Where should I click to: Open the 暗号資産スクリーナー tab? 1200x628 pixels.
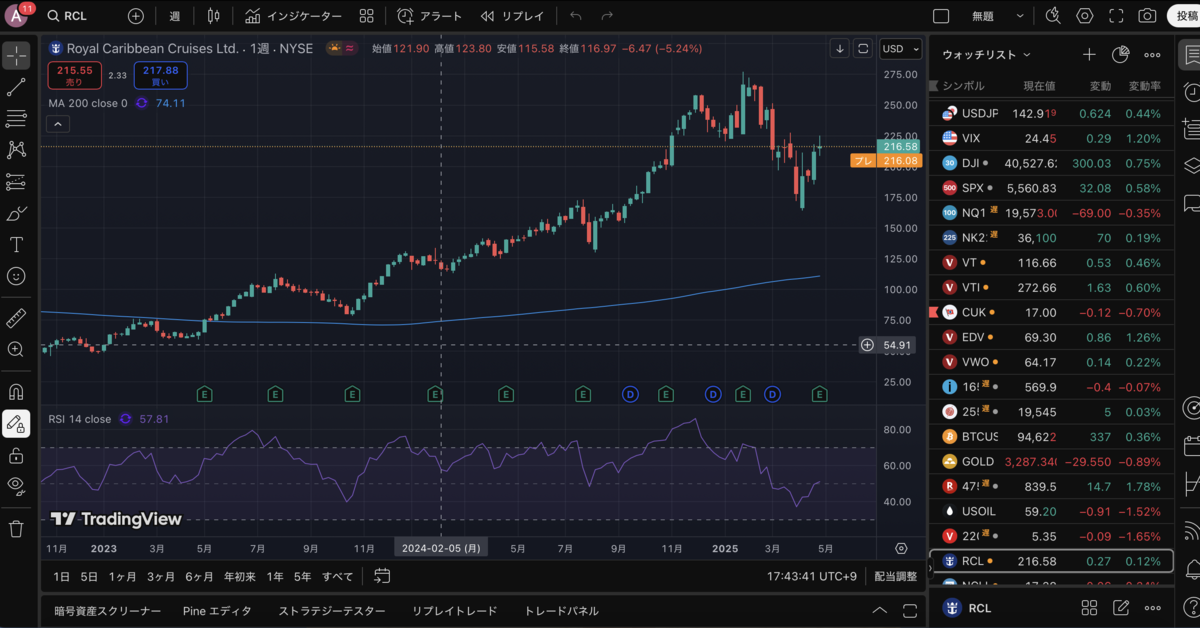pos(107,611)
